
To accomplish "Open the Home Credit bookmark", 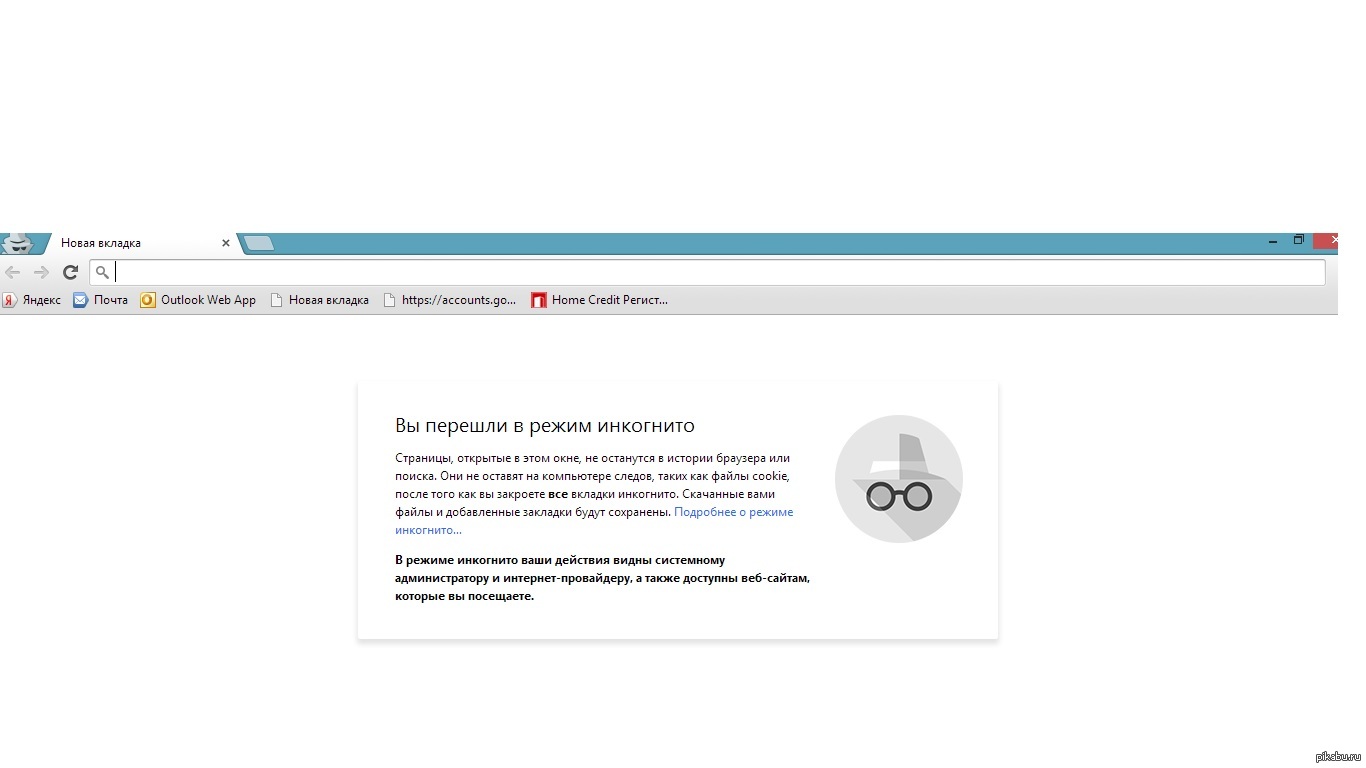I will (599, 300).
